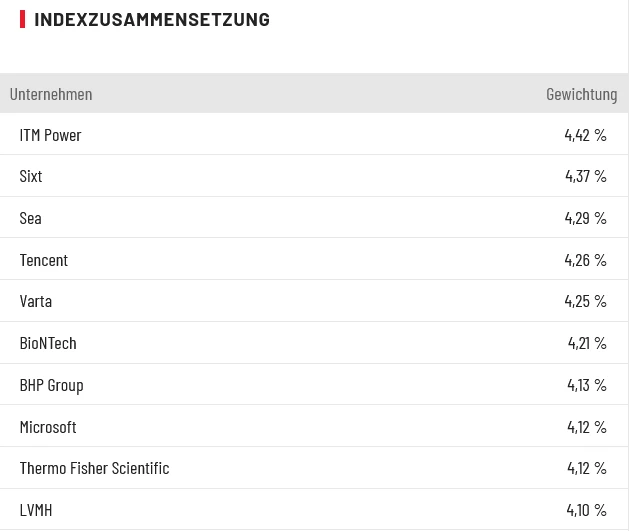Image resolution: width=629 pixels, height=531 pixels.
Task: Click the Indexzusammensetzung section heading
Action: point(152,19)
